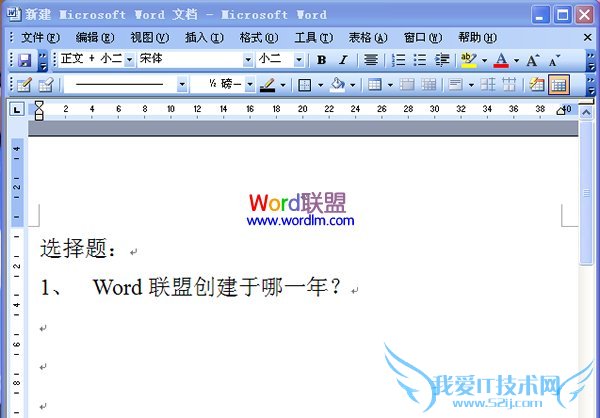Click the tab stop selector L icon

pos(17,110)
